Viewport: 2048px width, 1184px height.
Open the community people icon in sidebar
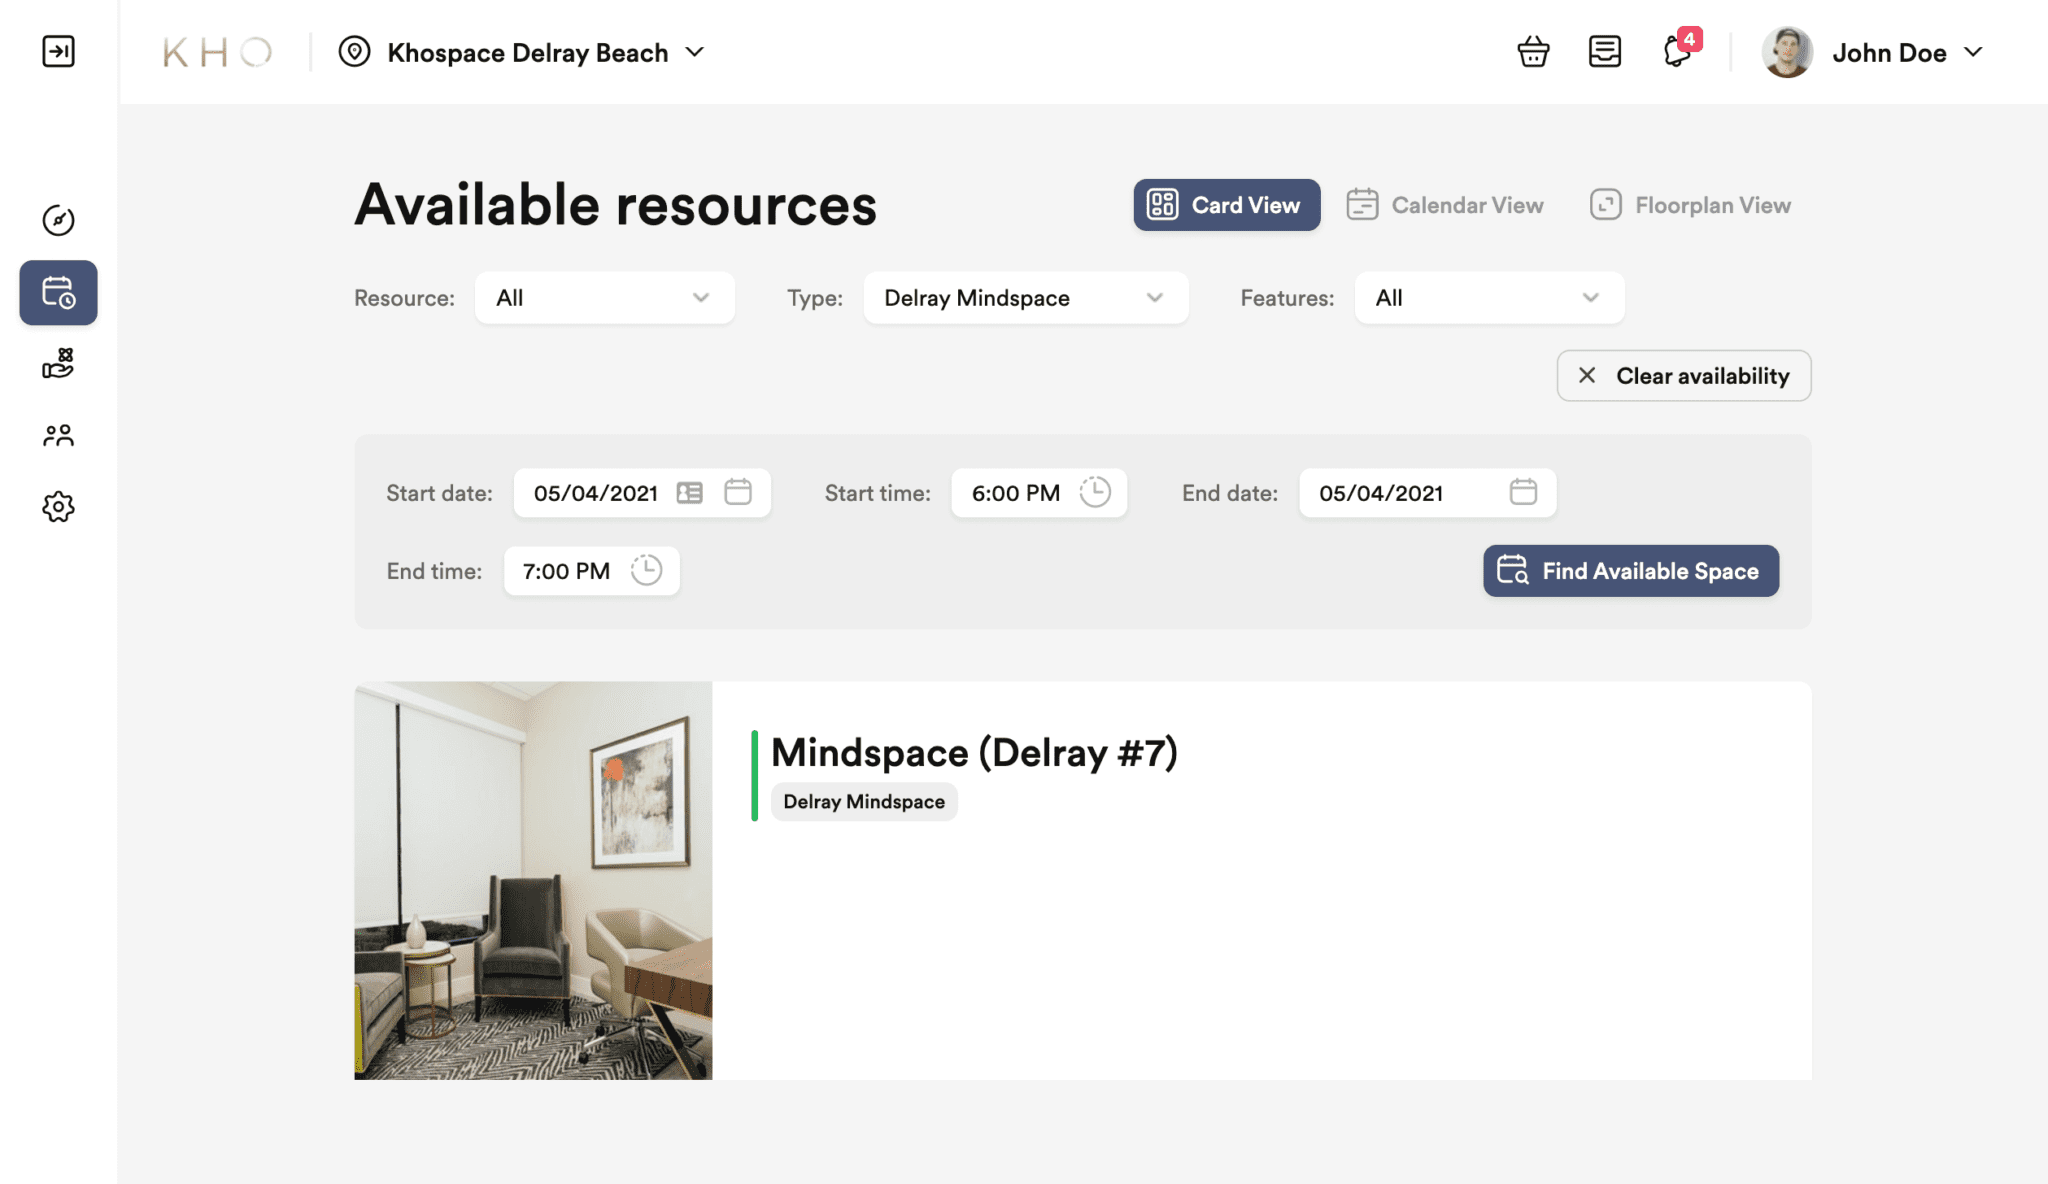pyautogui.click(x=58, y=435)
